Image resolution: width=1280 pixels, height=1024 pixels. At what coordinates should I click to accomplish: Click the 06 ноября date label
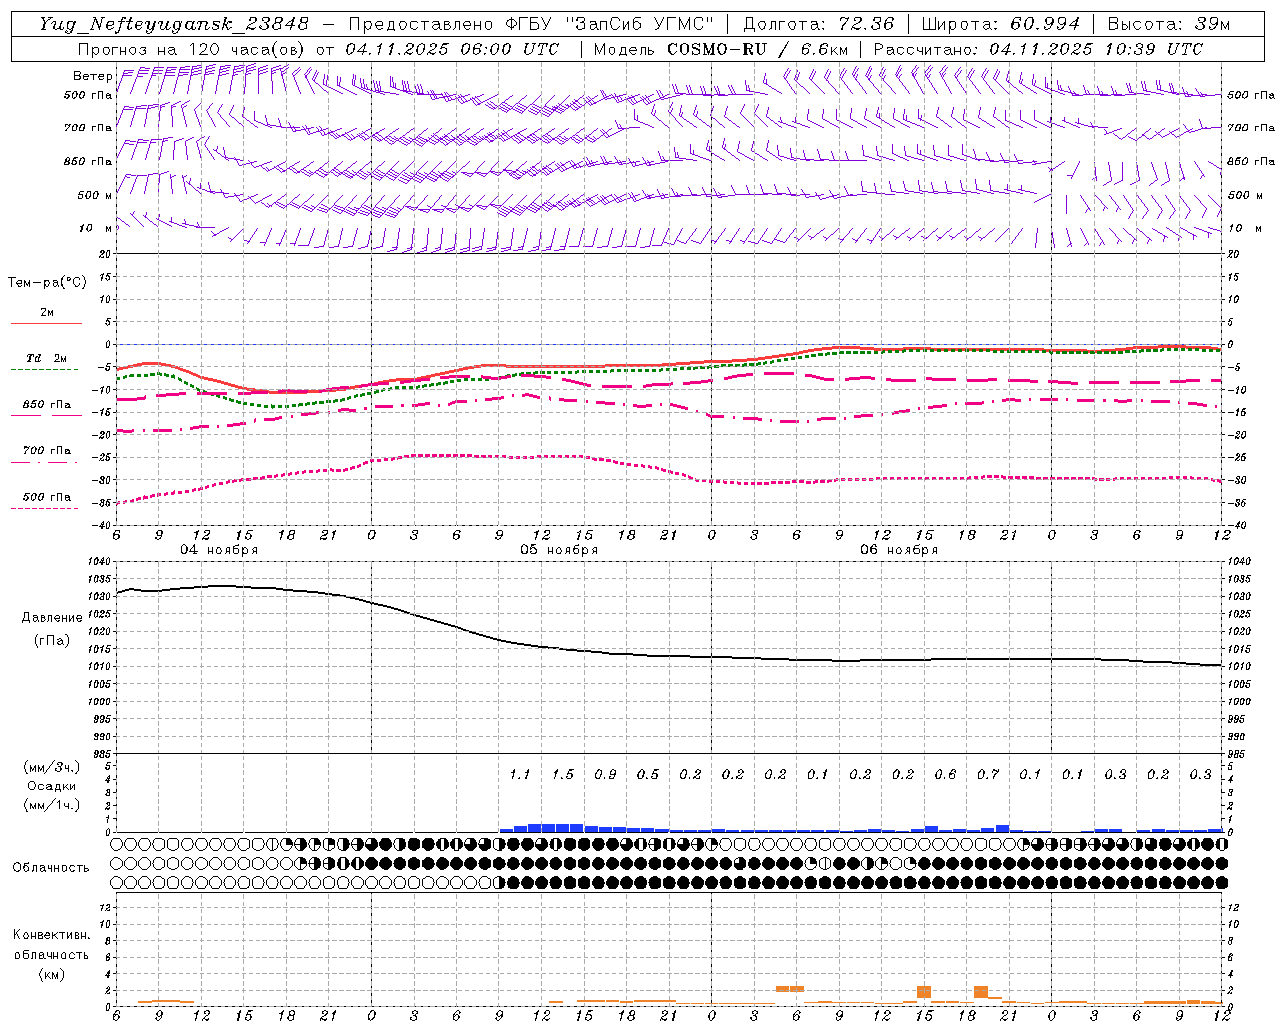pyautogui.click(x=899, y=550)
